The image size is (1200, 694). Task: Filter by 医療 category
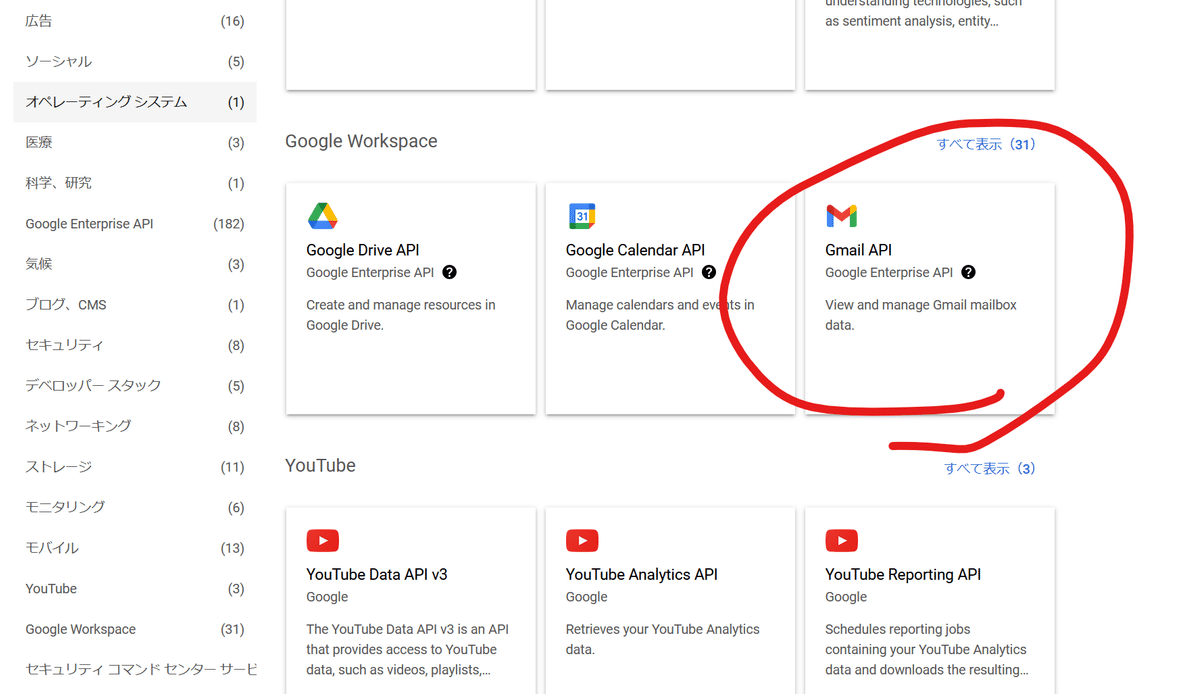point(135,143)
